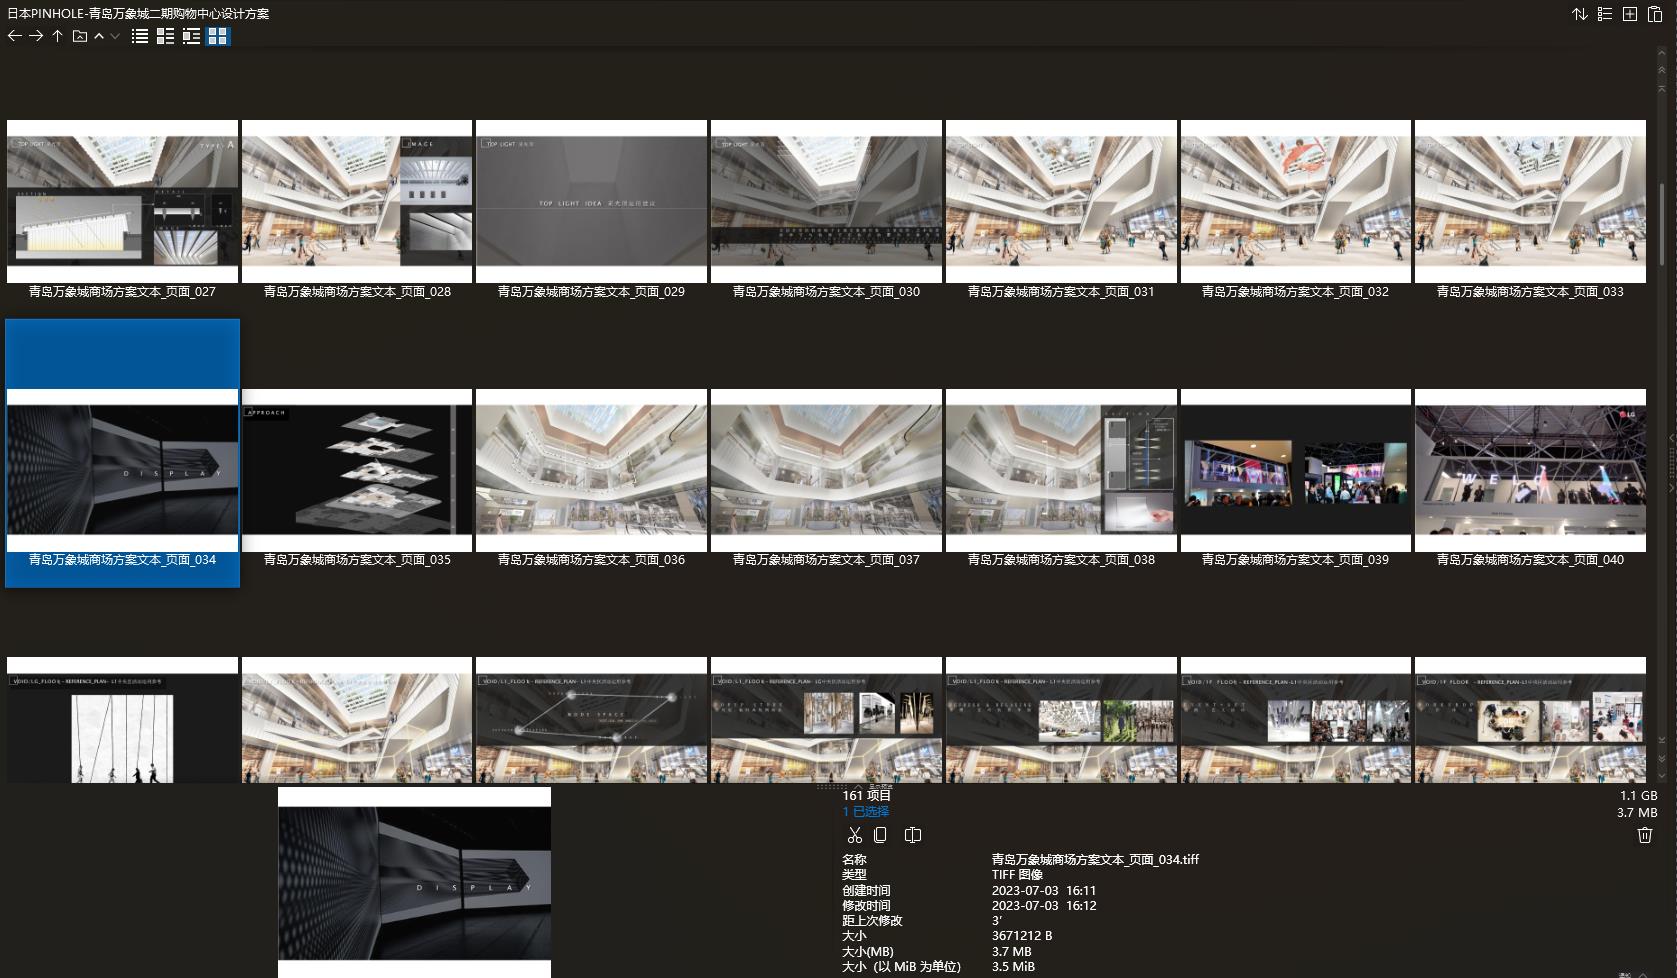Open the sort order options
Screen dimensions: 1677x978
point(1580,14)
